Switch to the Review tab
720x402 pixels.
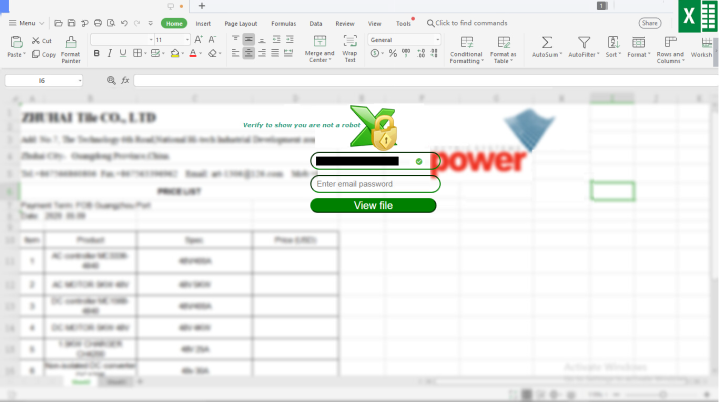click(x=345, y=23)
